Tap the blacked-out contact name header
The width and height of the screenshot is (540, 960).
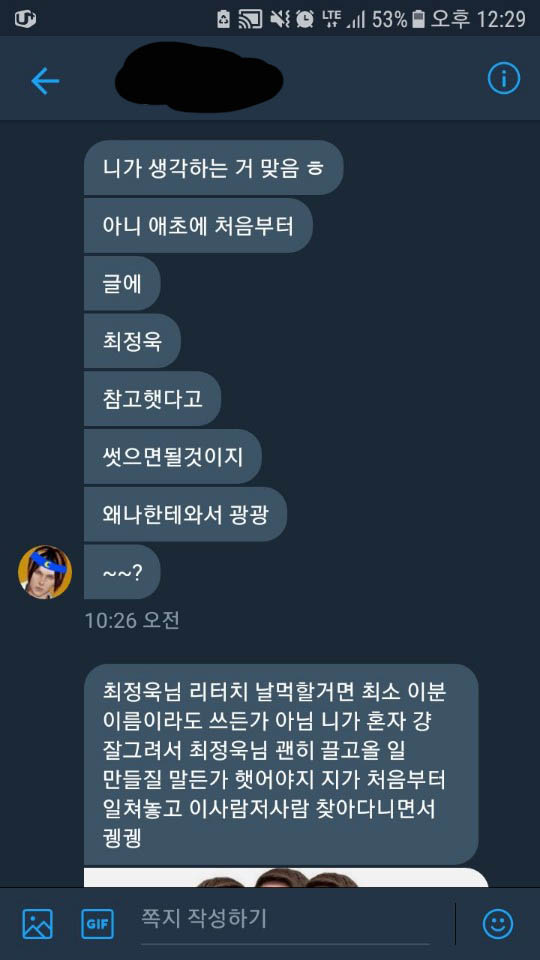click(x=199, y=77)
